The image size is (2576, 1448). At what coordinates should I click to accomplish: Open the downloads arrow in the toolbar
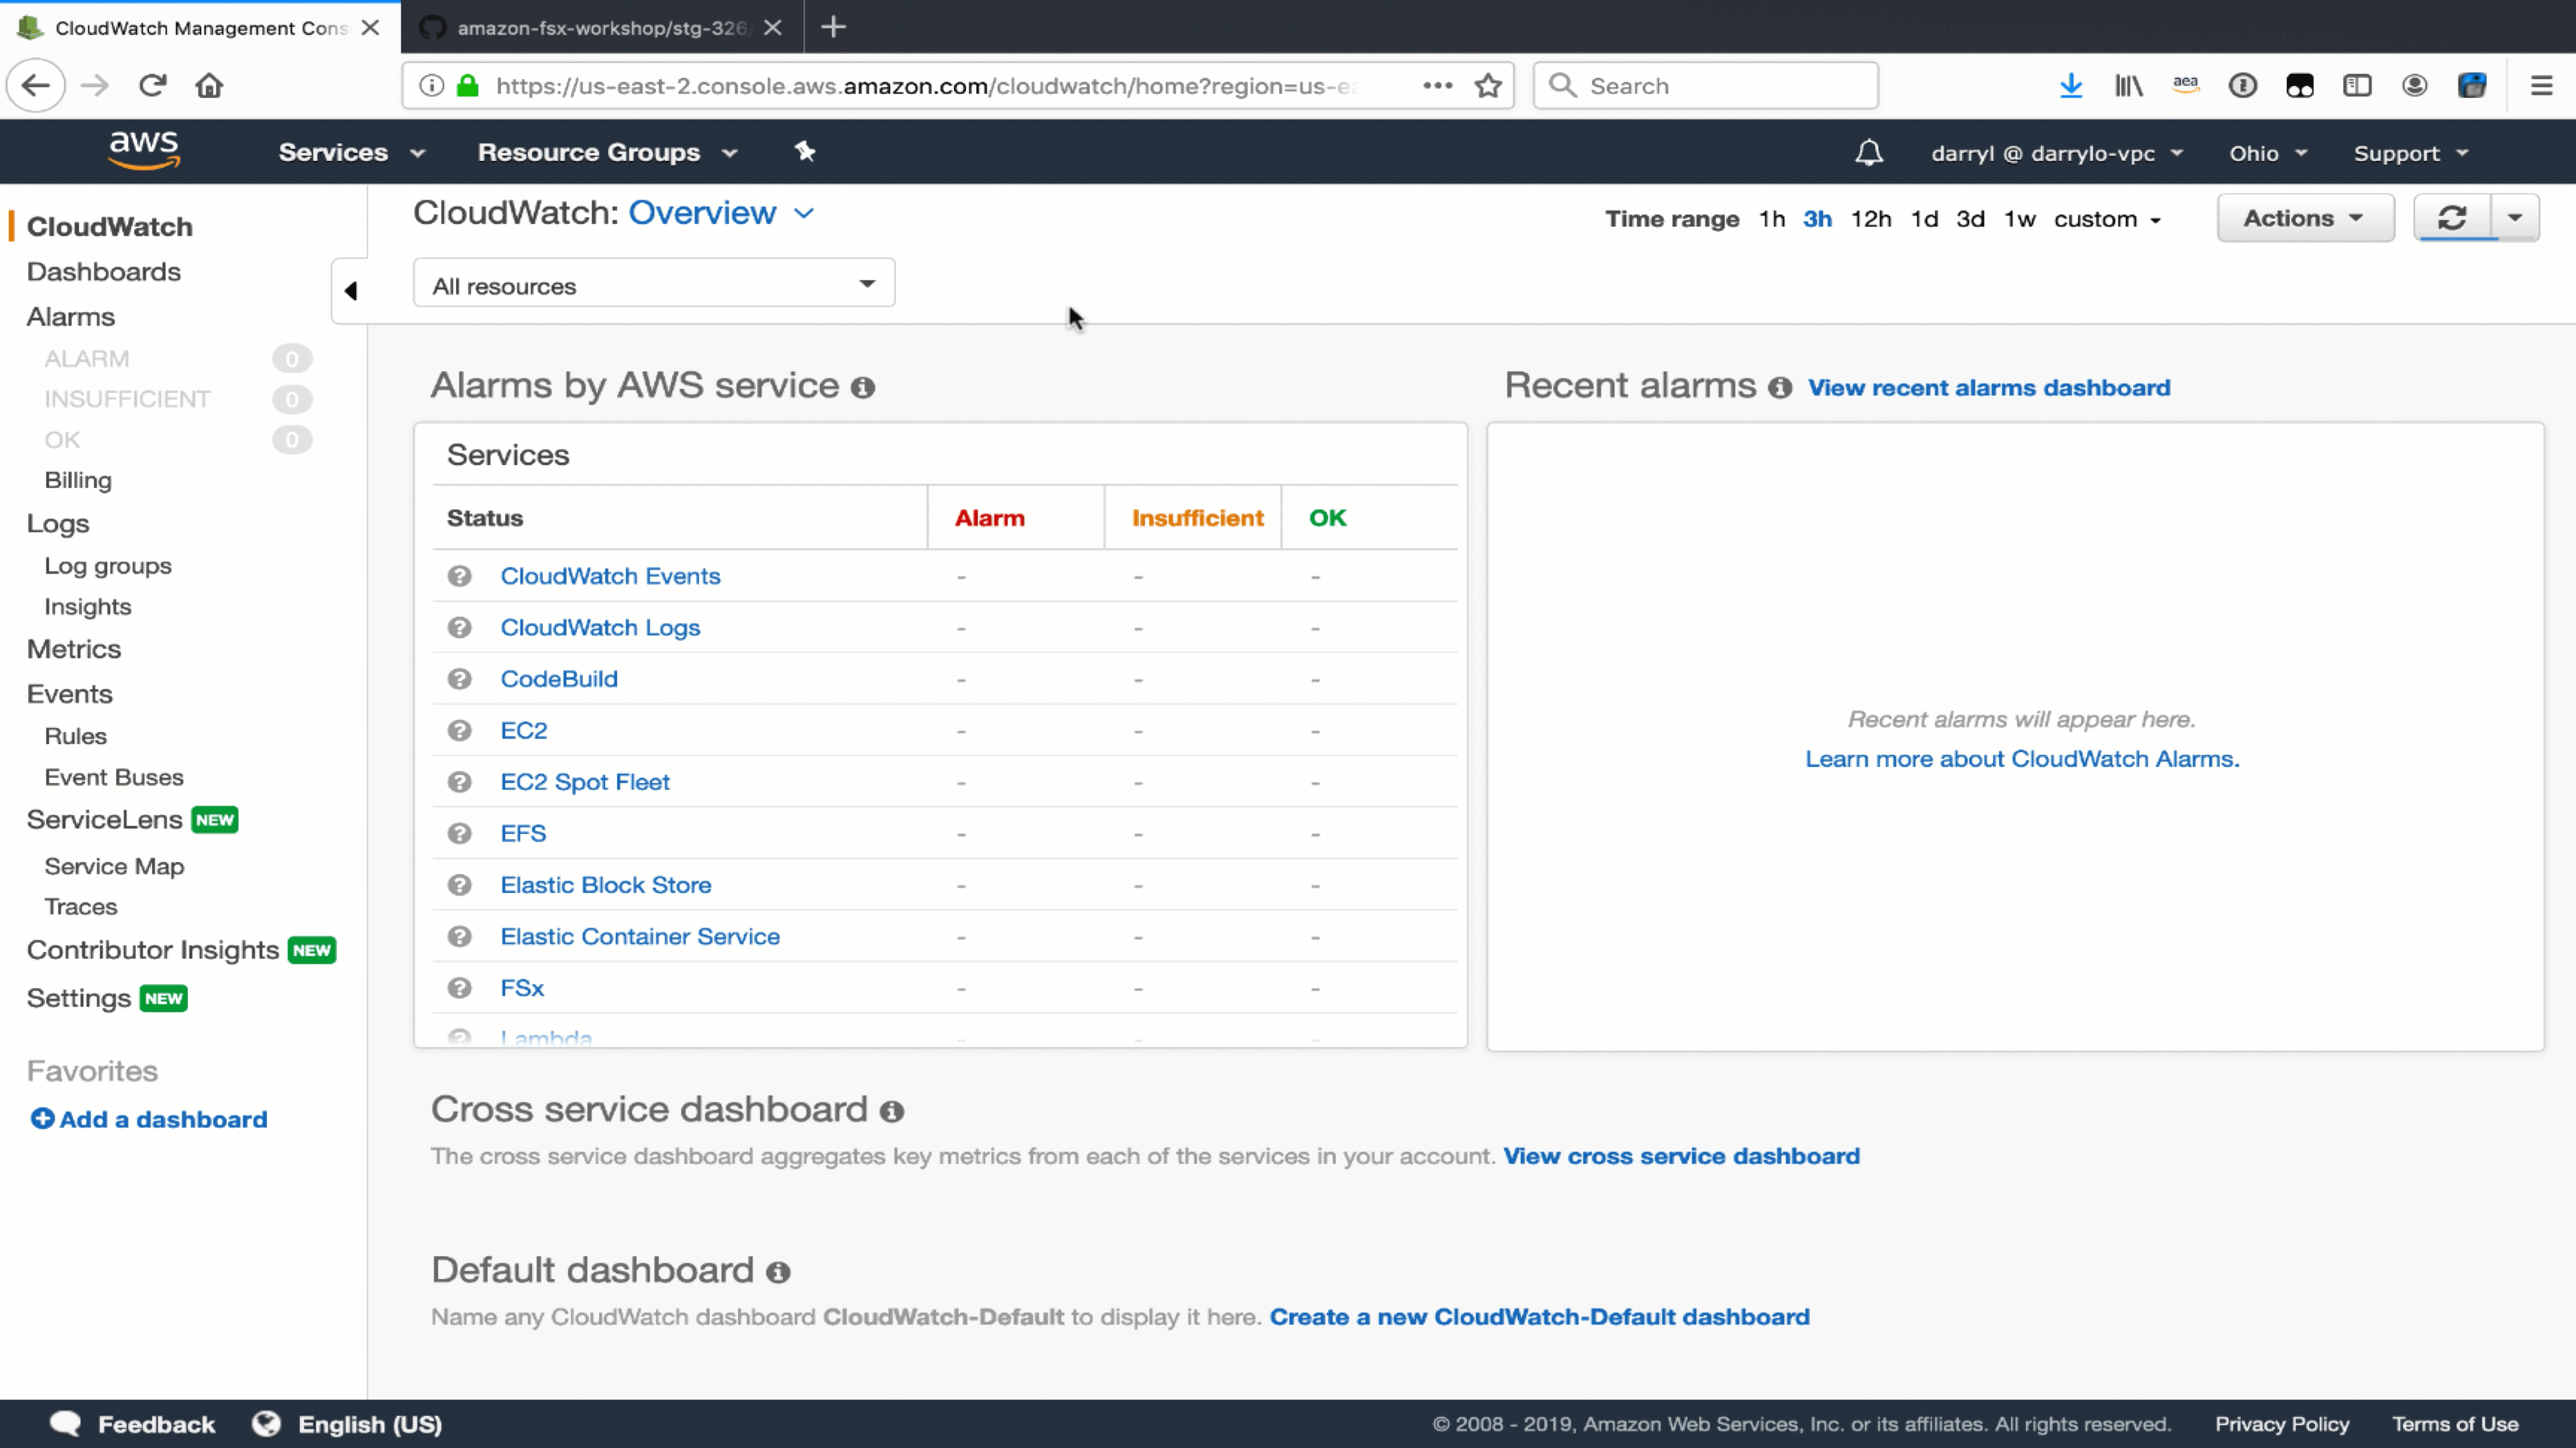[2071, 86]
